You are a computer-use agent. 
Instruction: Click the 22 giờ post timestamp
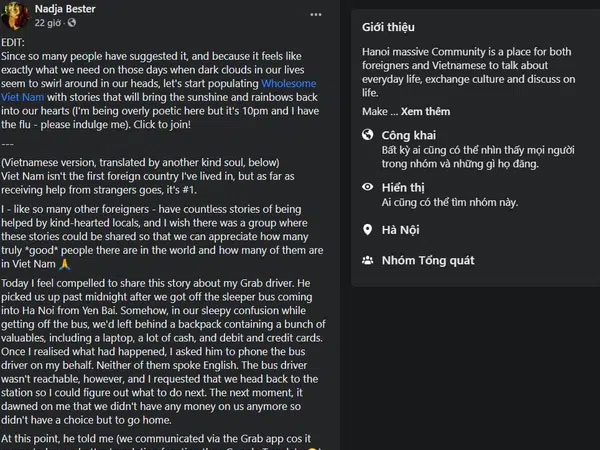(x=47, y=23)
